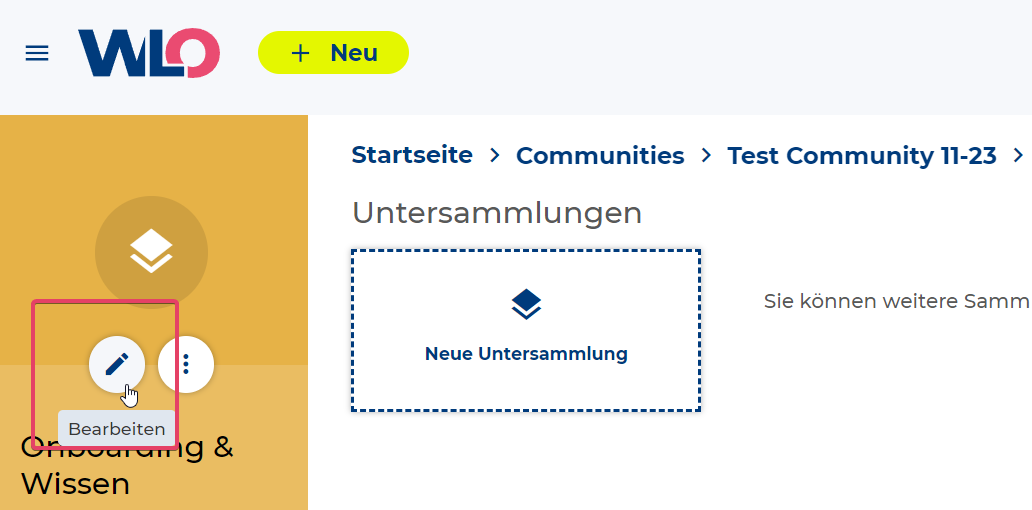Click the pencil edit collection icon
Screen dimensions: 1032x510
(x=117, y=364)
